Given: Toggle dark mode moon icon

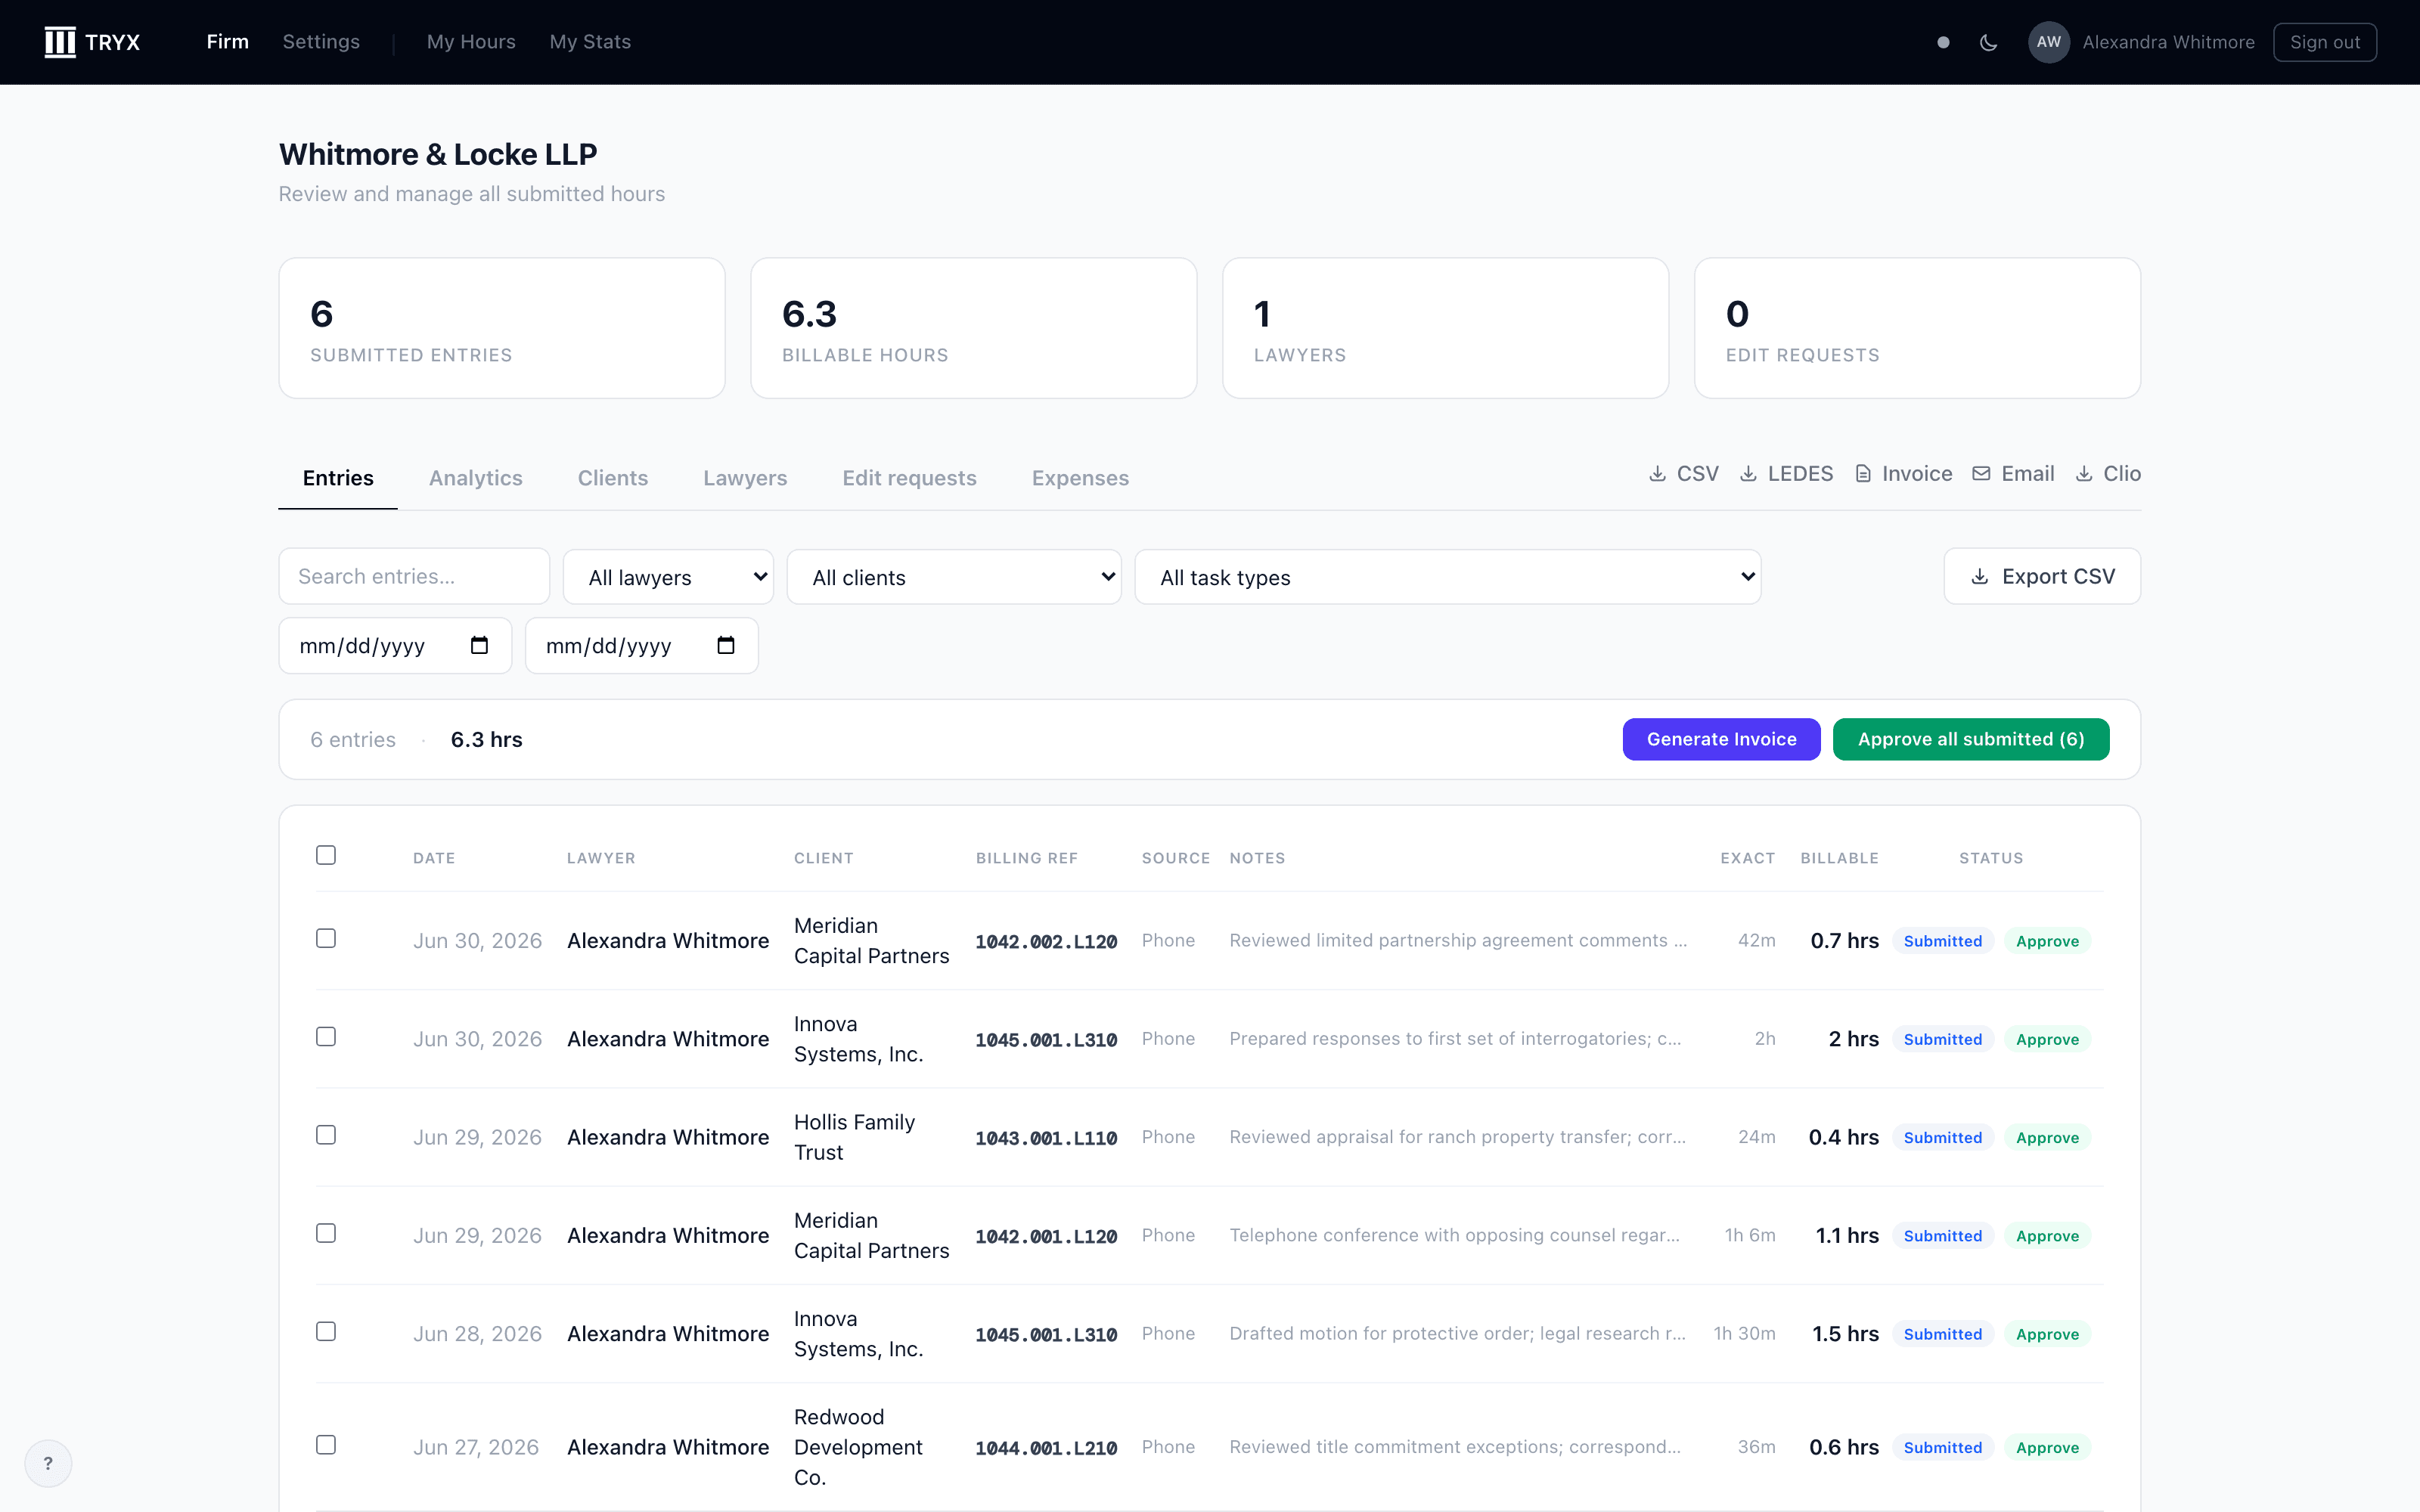Looking at the screenshot, I should pyautogui.click(x=1988, y=42).
